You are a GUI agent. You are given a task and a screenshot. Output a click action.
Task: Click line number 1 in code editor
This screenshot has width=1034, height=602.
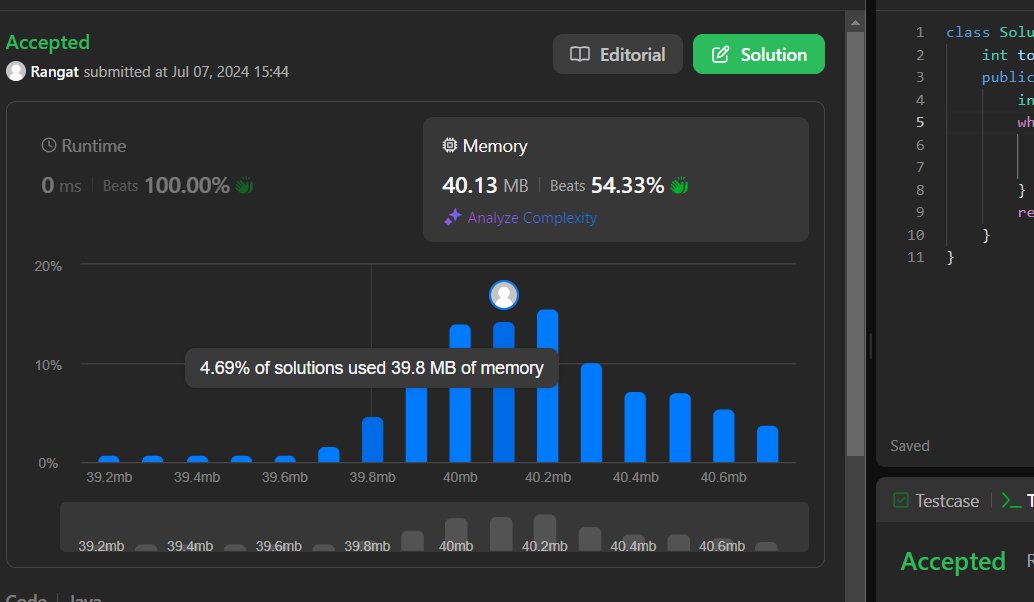(920, 32)
